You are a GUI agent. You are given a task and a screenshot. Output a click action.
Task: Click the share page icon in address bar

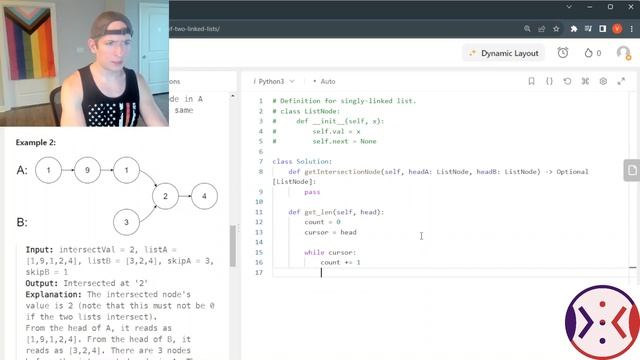pos(542,29)
